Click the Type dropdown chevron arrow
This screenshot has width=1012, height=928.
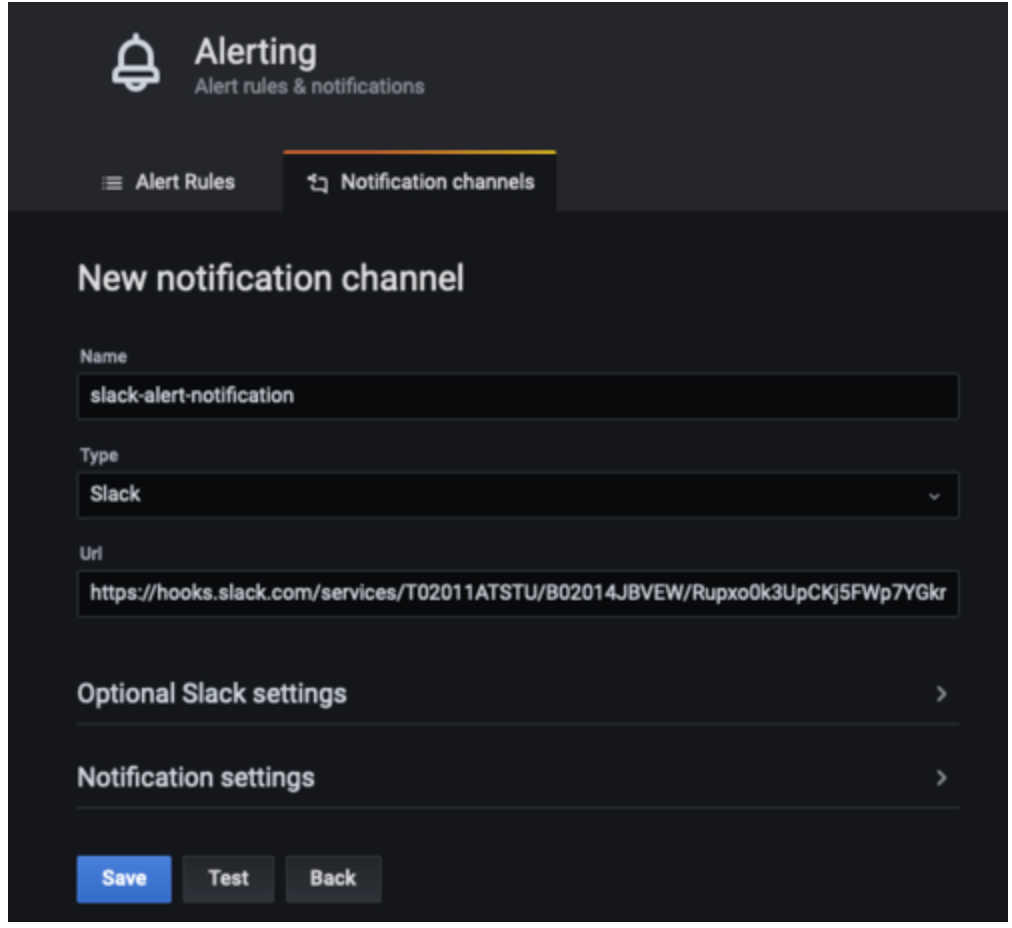(934, 496)
